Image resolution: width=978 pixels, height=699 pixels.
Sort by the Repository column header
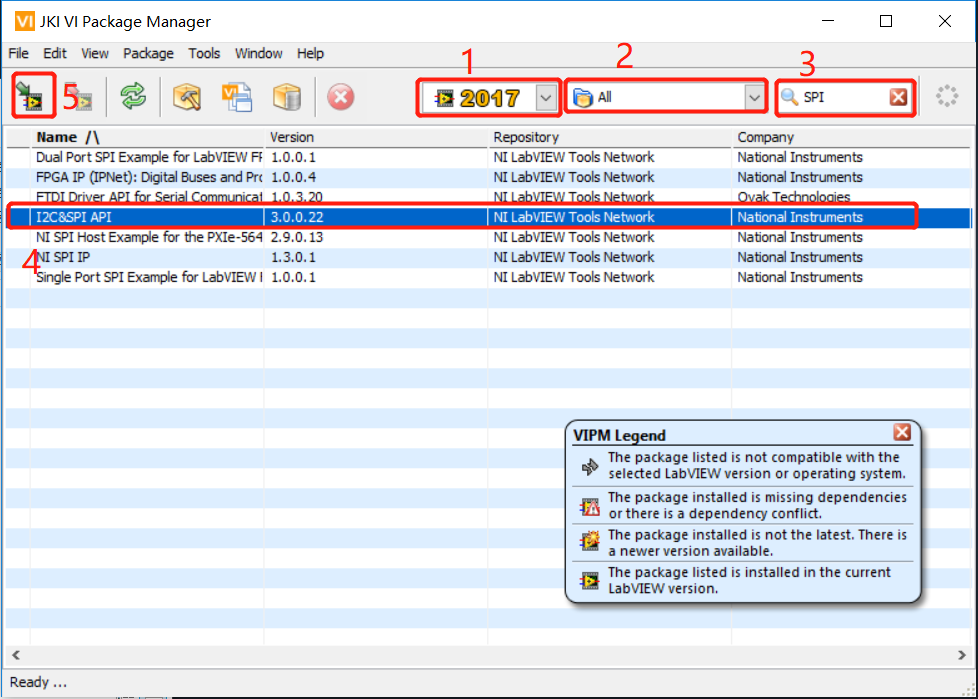[609, 137]
